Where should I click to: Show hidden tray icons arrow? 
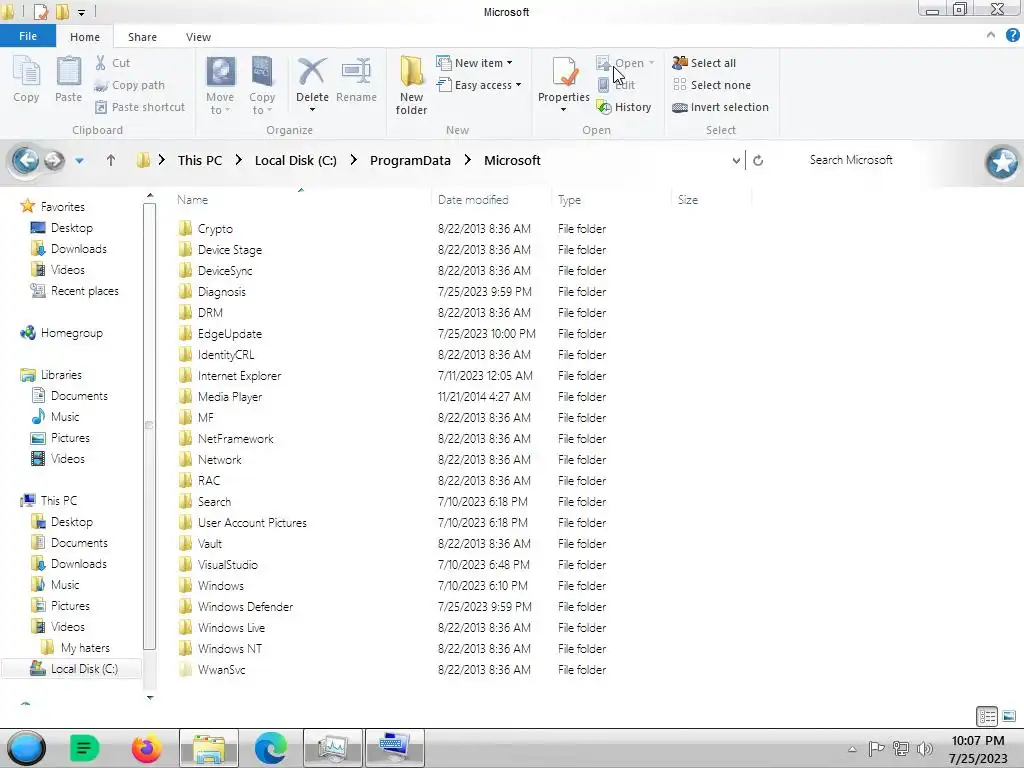[852, 749]
